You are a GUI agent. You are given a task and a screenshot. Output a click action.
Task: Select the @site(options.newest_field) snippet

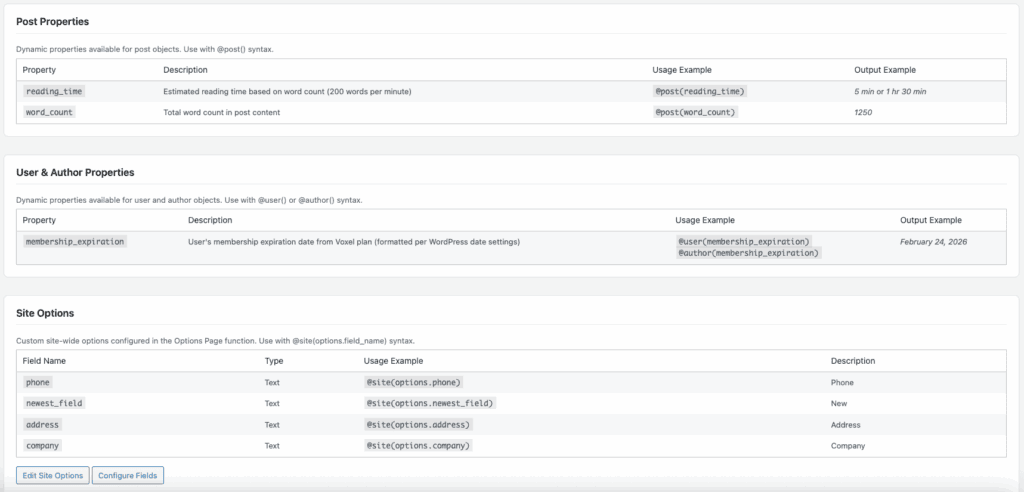431,403
